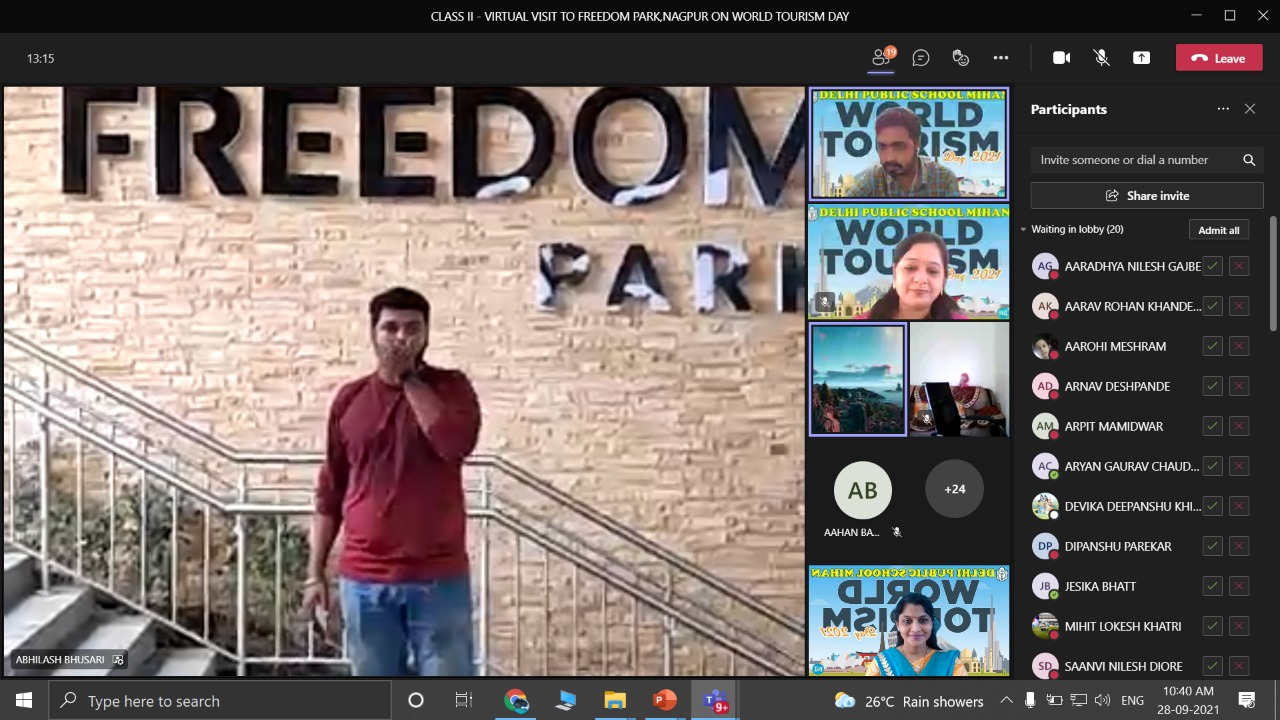Show hidden system tray icons

(1006, 700)
